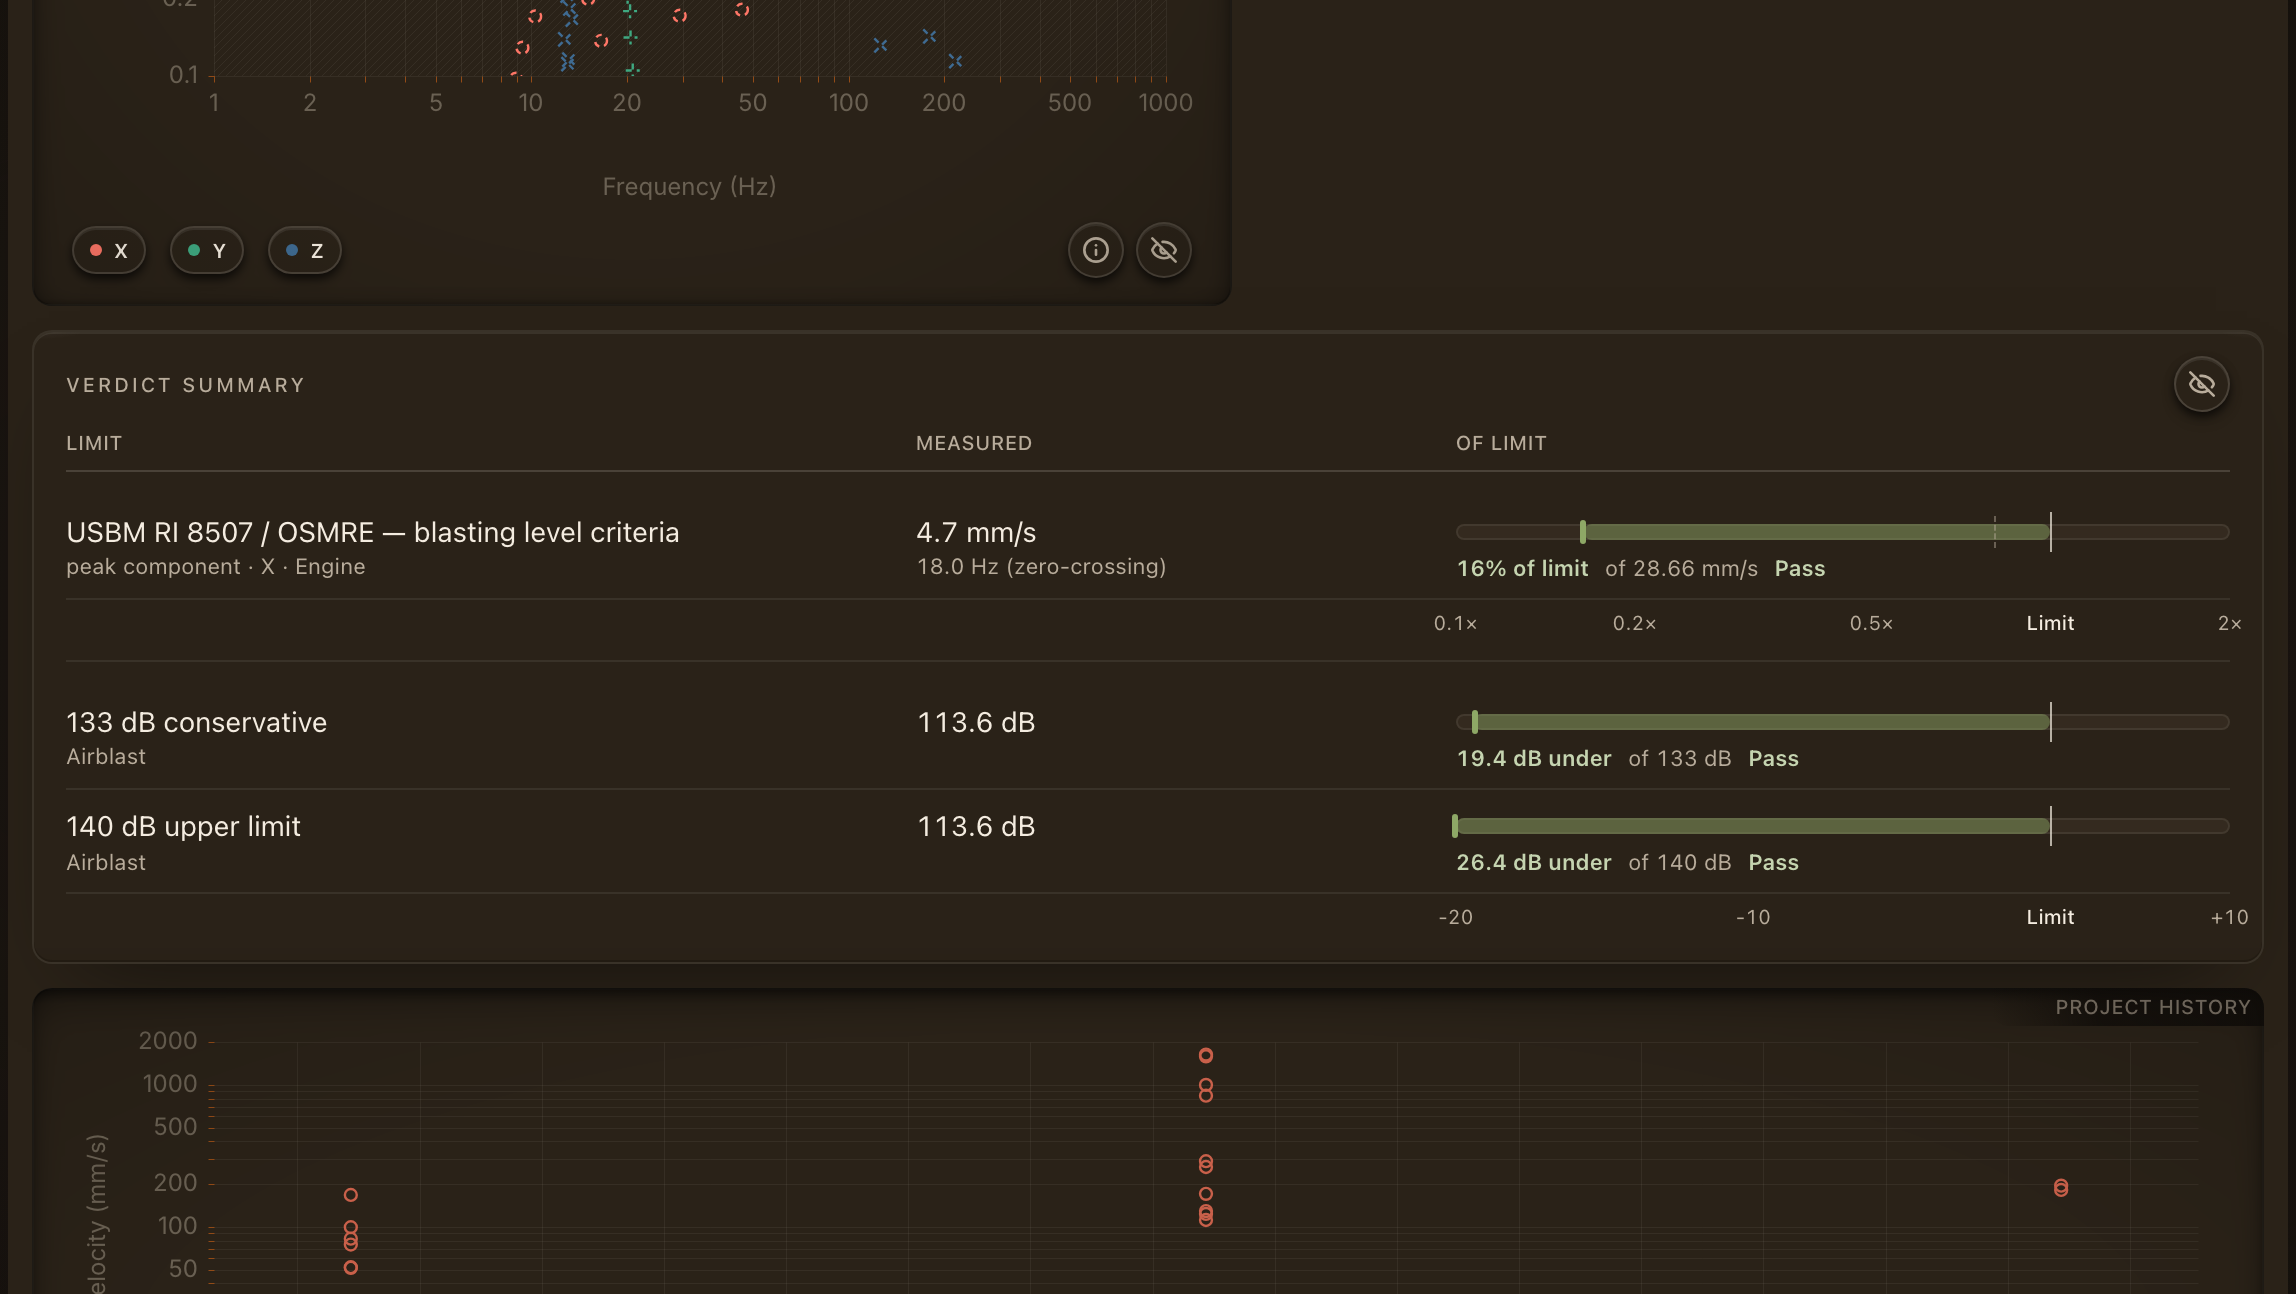Click the OF LIMIT column header
2296x1294 pixels.
1501,443
